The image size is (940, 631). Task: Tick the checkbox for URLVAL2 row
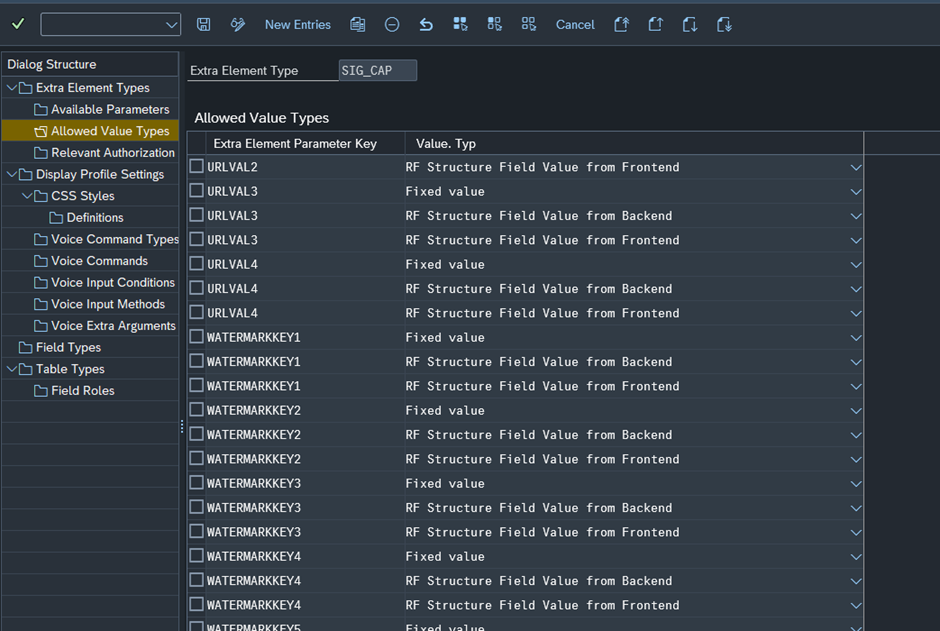(197, 166)
